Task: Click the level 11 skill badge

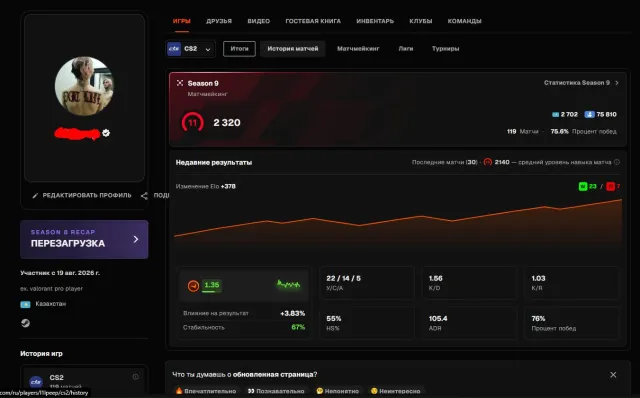Action: [193, 122]
